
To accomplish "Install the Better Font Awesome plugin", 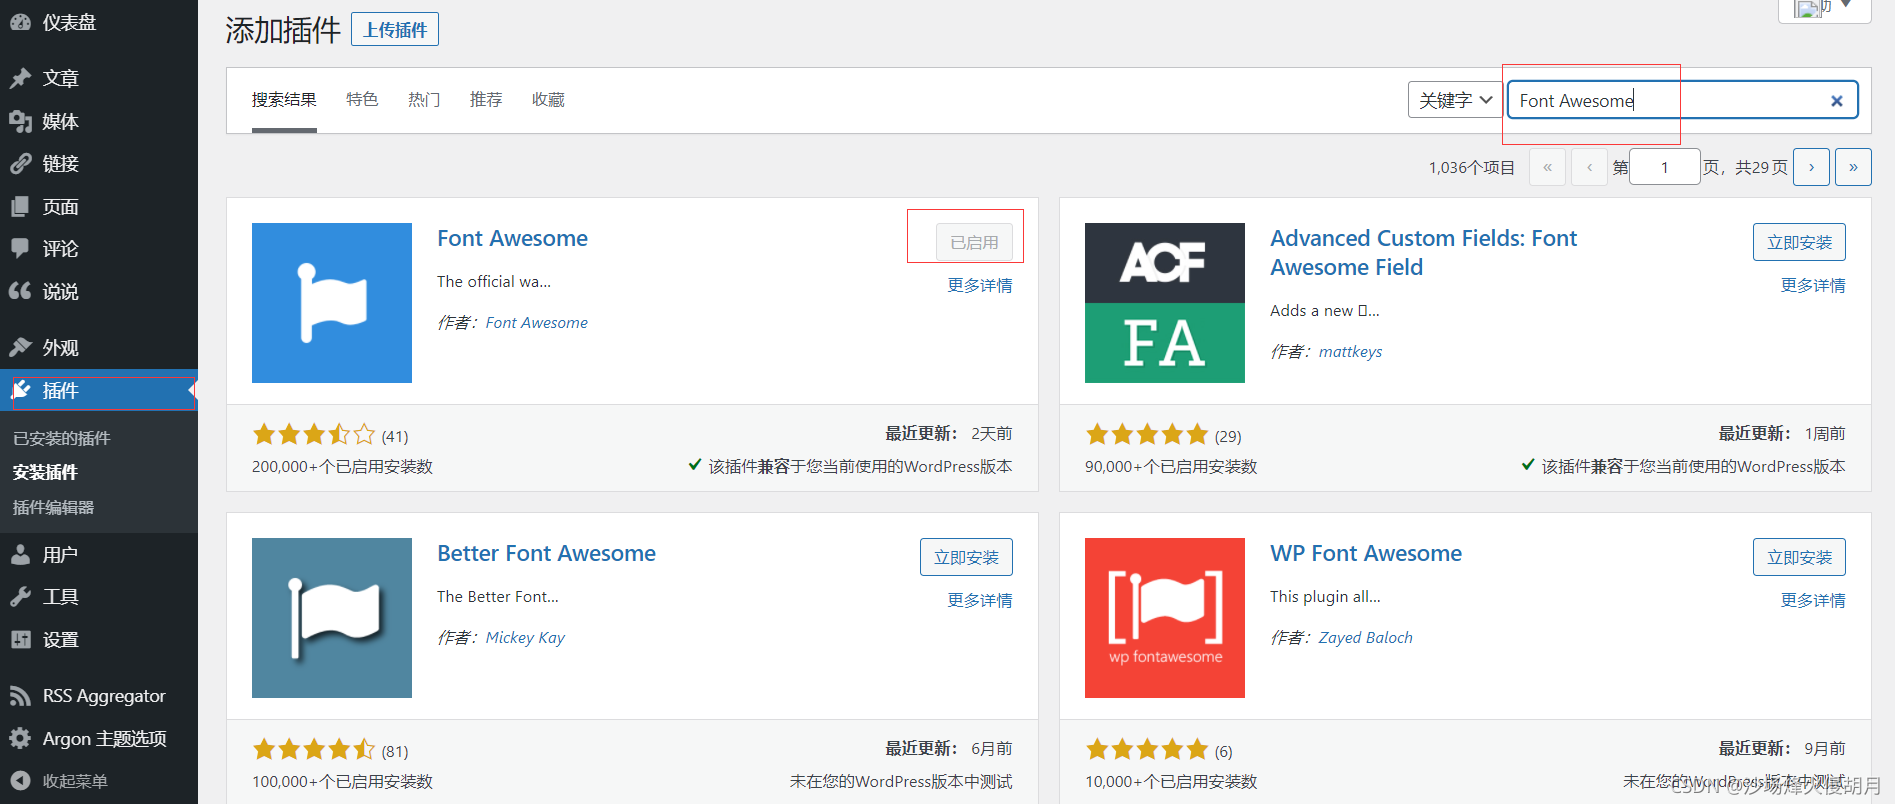I will tap(966, 557).
